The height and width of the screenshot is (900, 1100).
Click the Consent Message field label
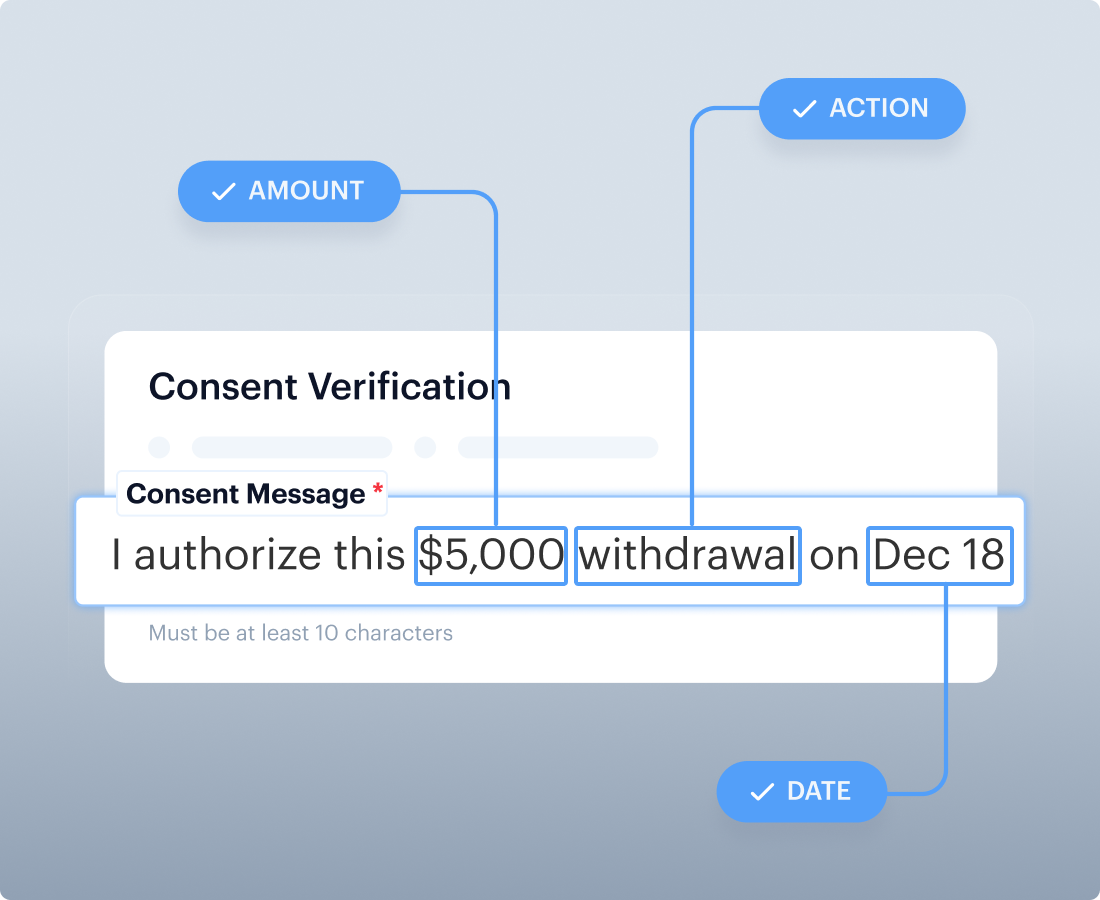pos(246,494)
